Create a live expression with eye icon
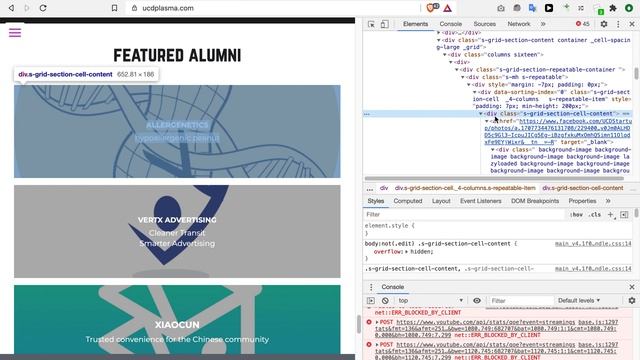Viewport: 640px width, 360px height. (477, 300)
